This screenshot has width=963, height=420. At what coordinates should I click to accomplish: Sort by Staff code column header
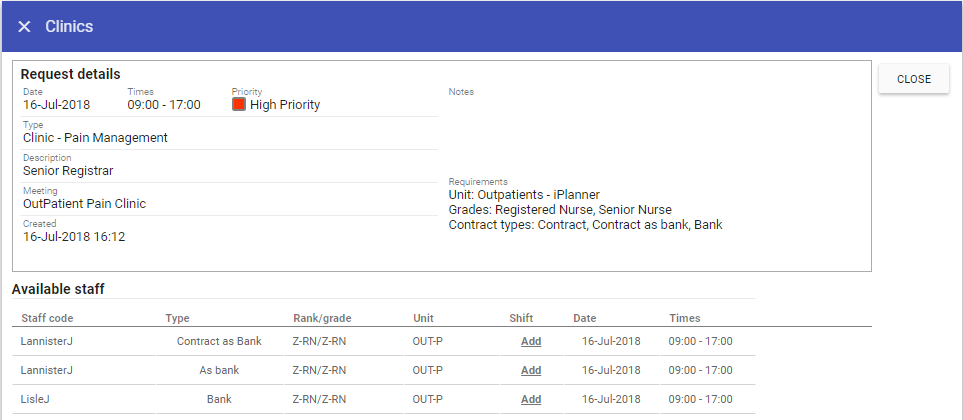point(47,318)
